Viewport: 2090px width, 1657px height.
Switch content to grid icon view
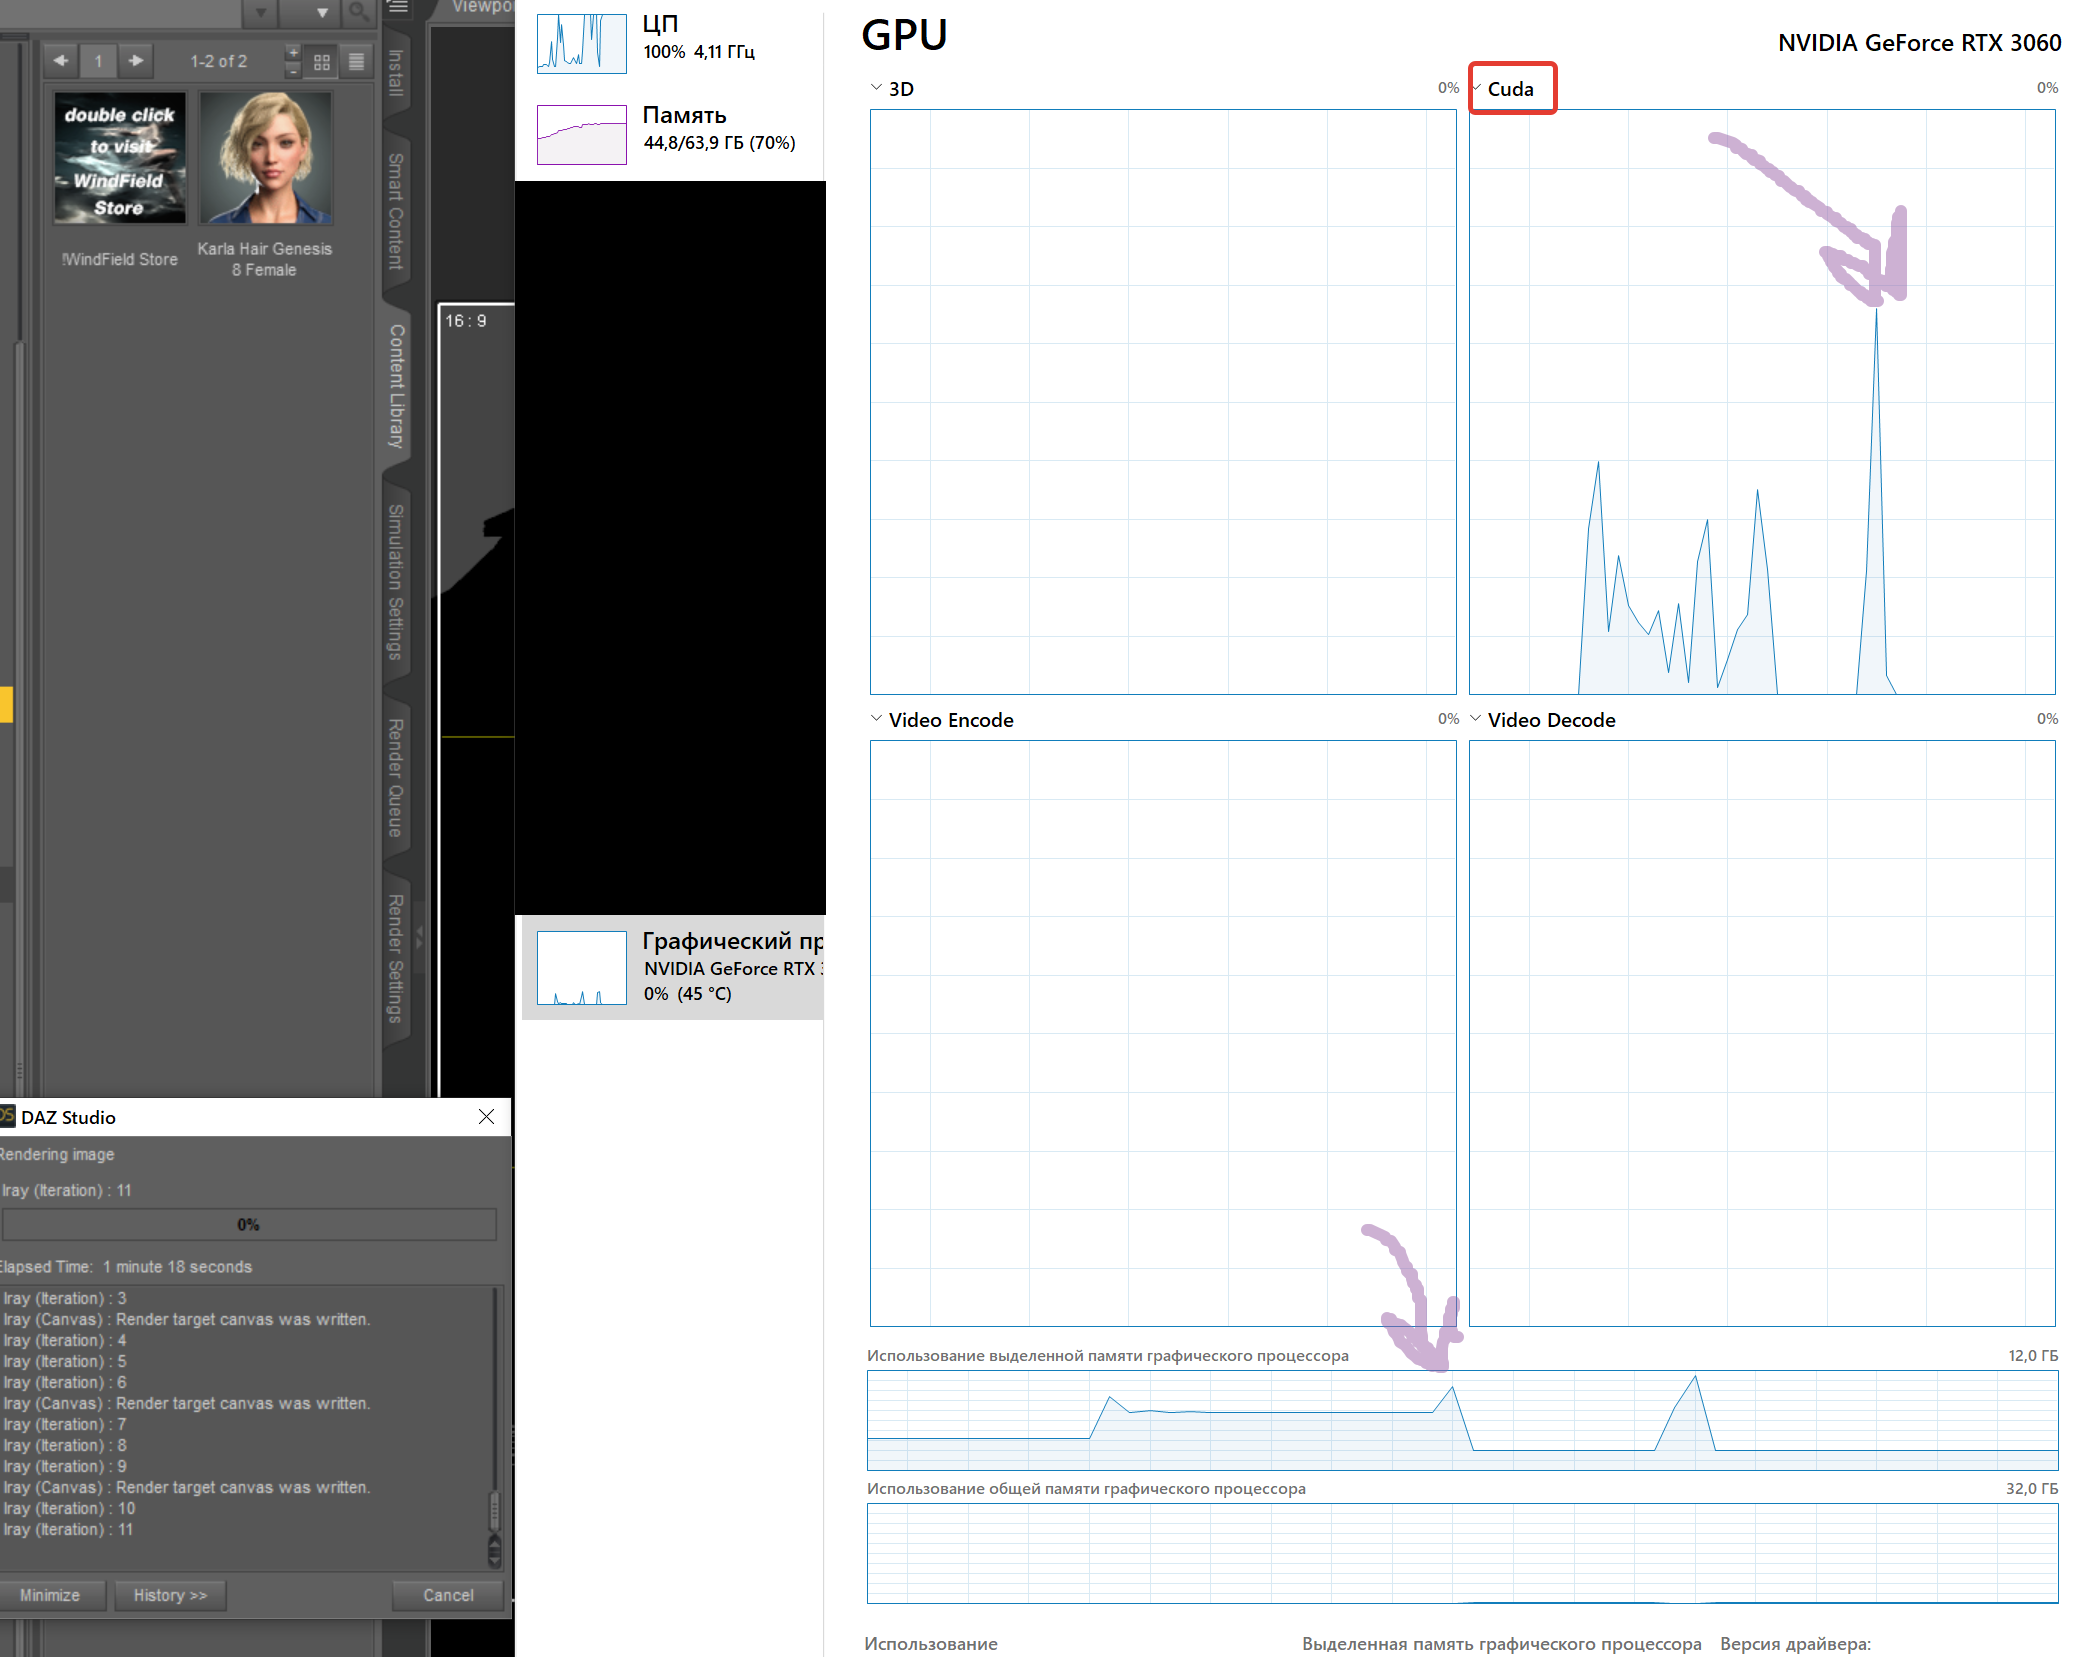click(x=322, y=62)
